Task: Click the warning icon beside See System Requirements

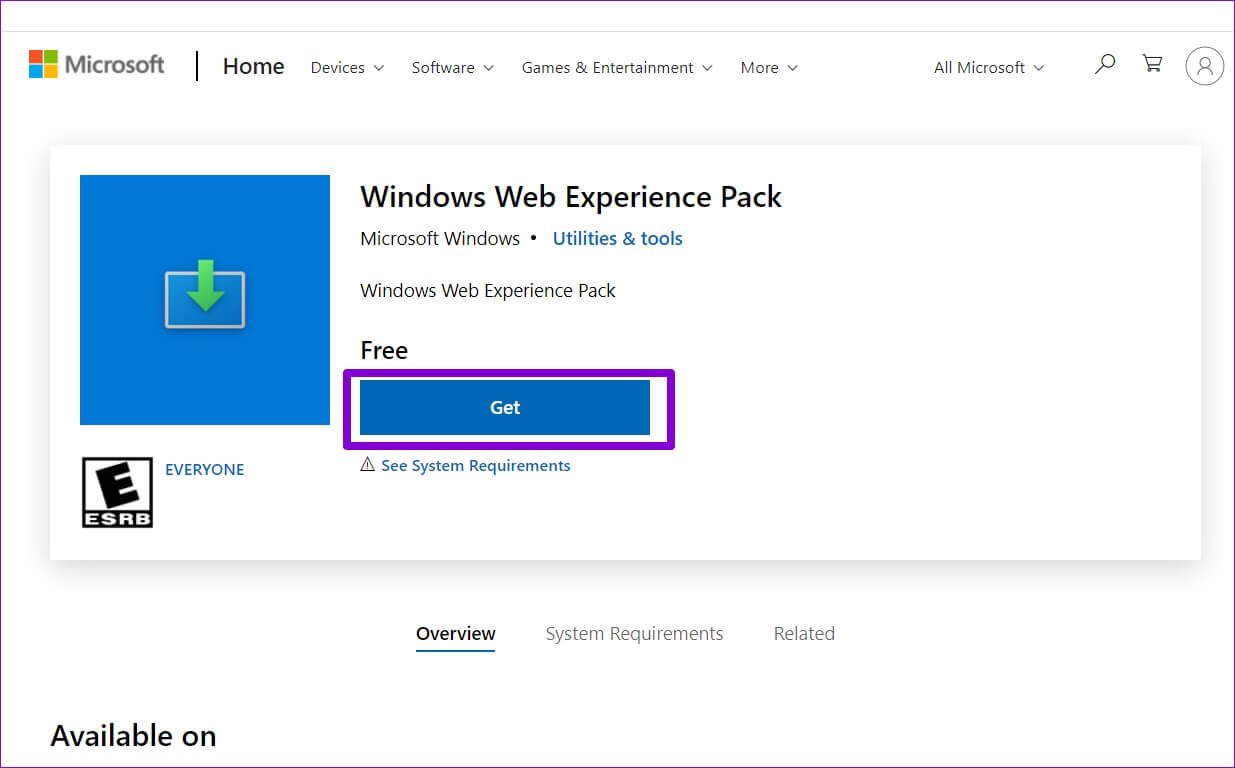Action: [367, 465]
